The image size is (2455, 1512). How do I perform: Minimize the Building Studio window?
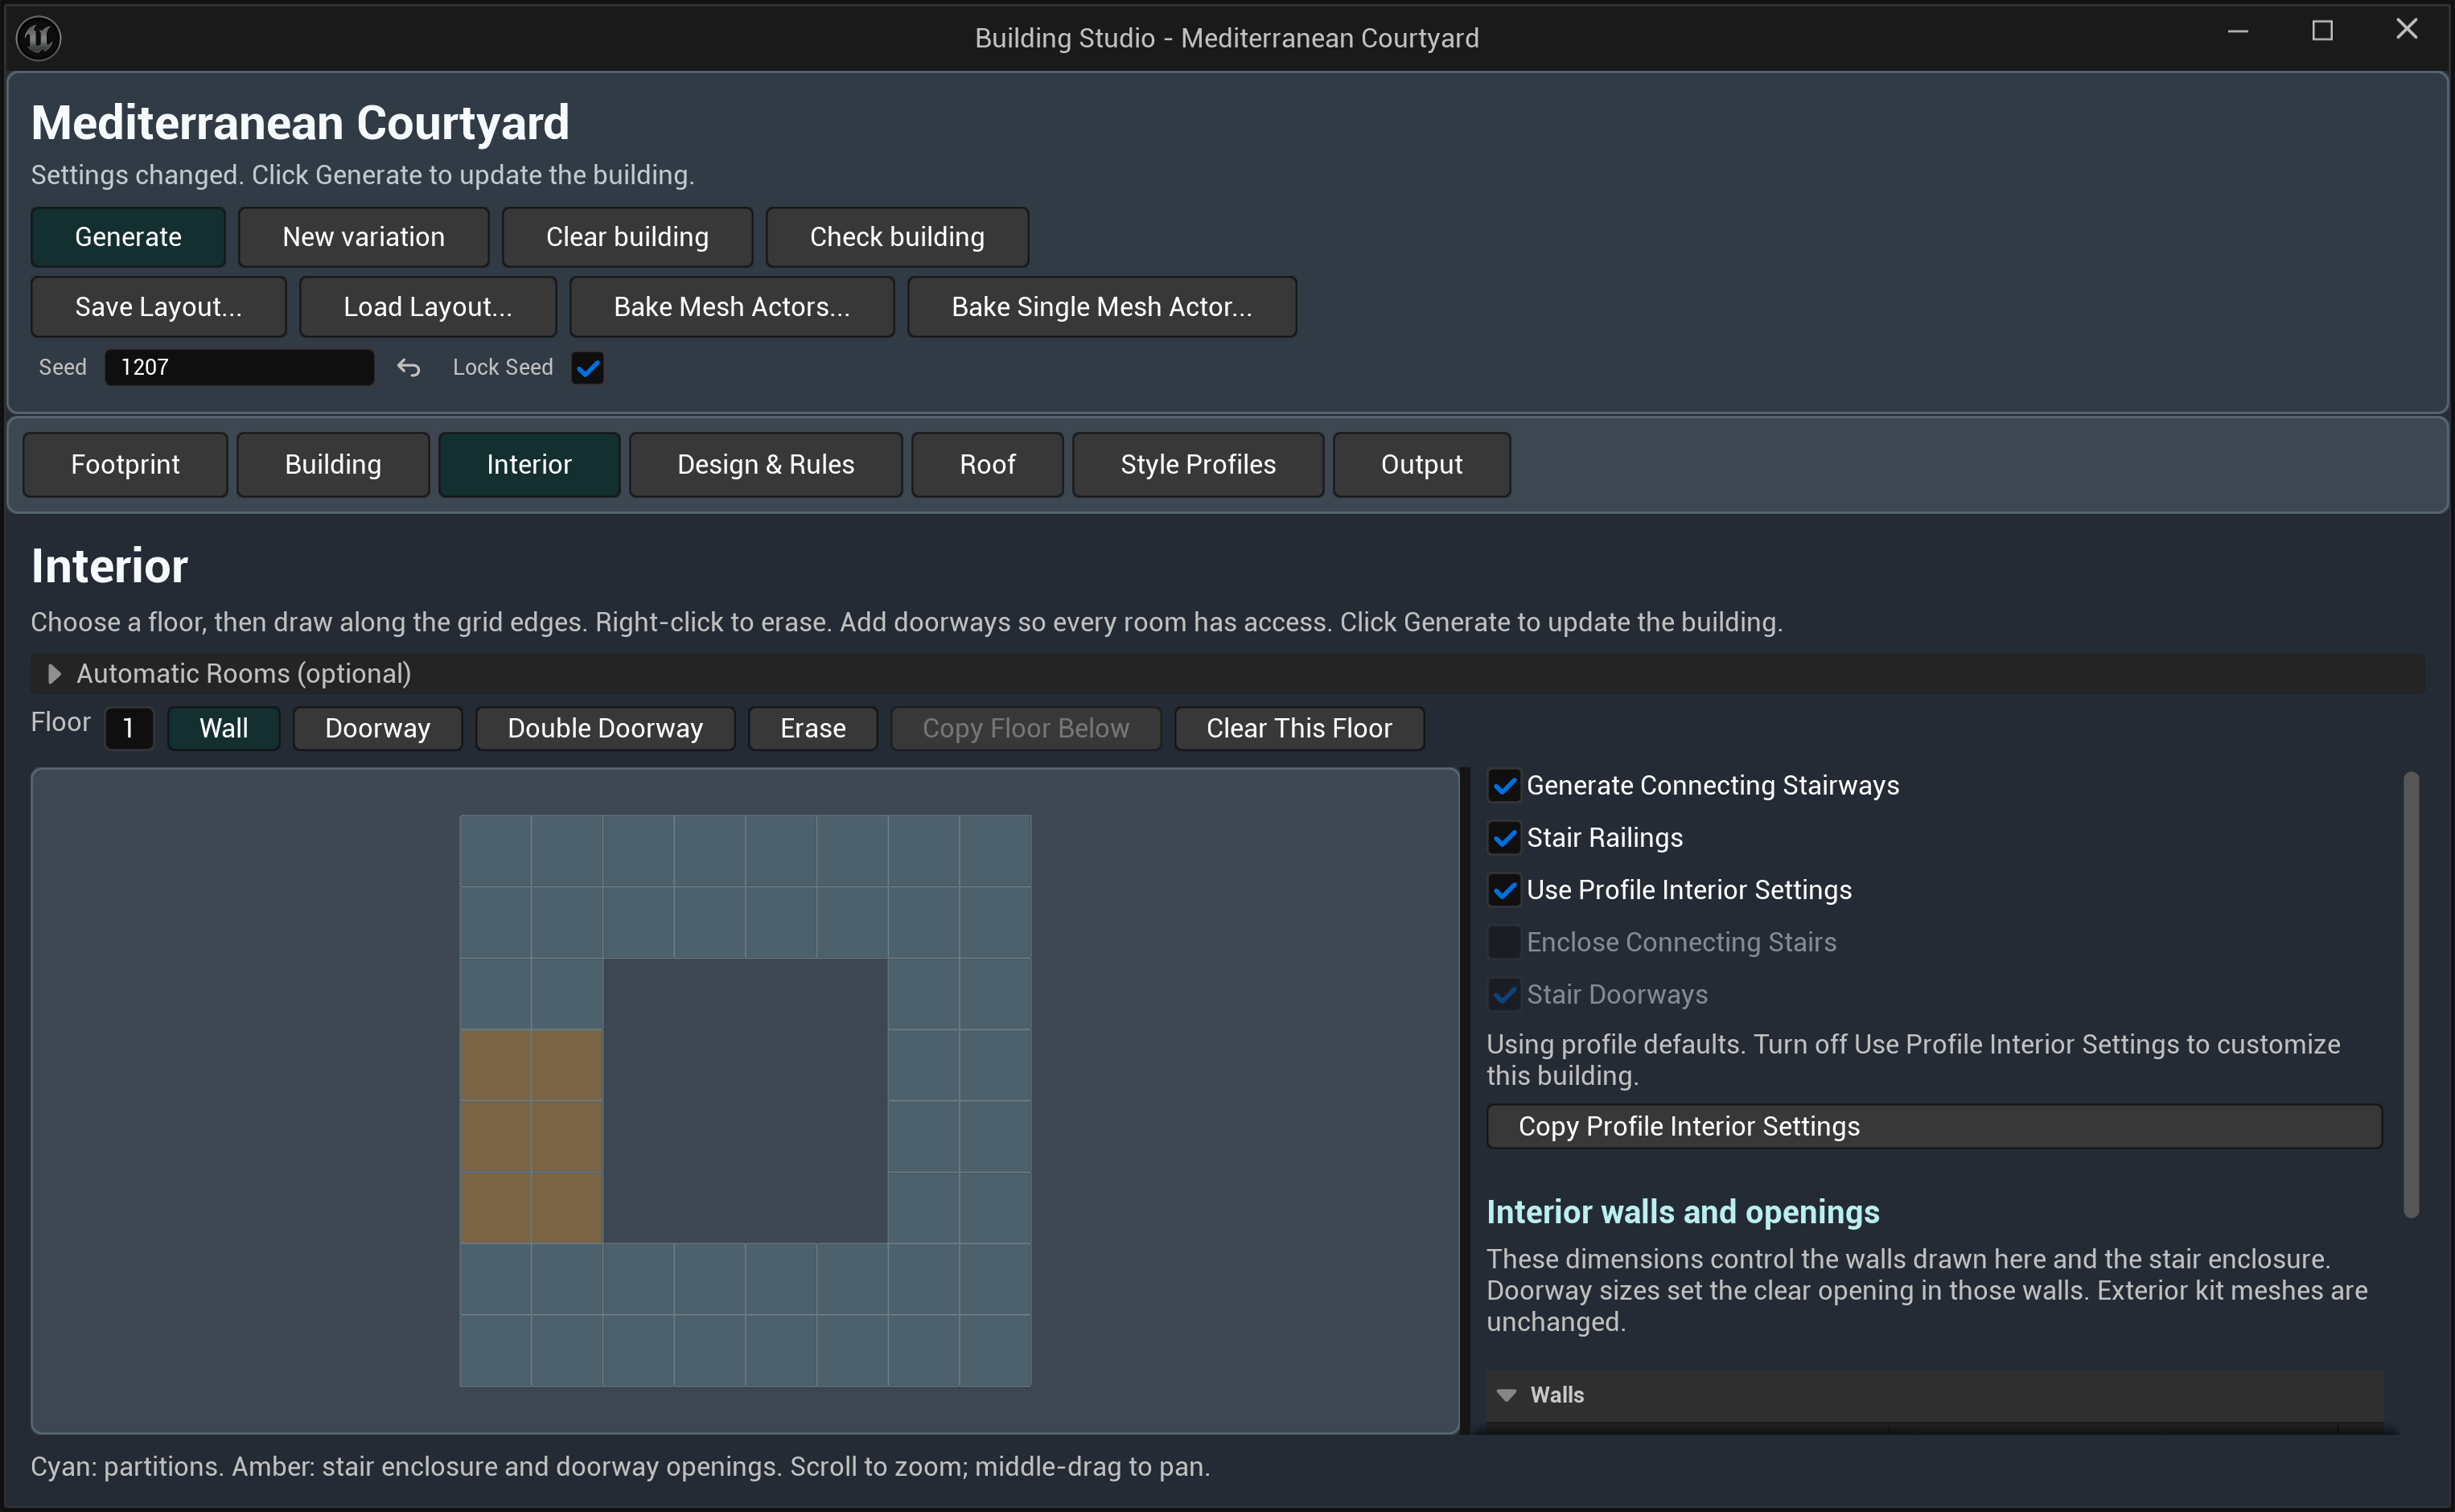2238,31
